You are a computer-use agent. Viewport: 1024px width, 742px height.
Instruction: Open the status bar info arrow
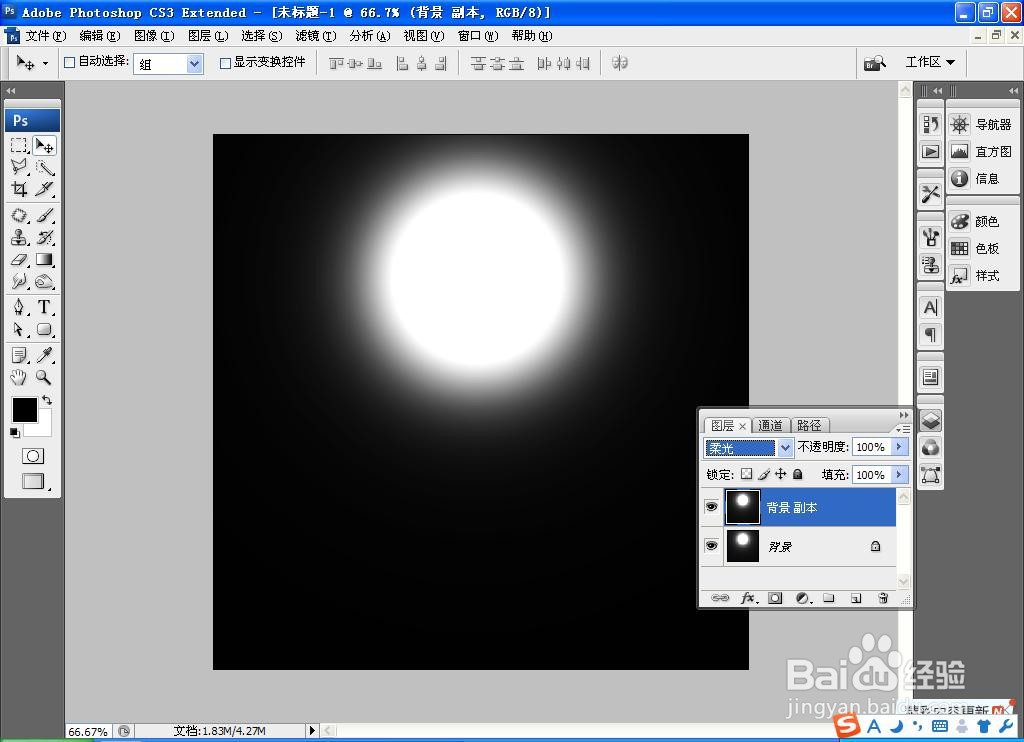pyautogui.click(x=312, y=730)
